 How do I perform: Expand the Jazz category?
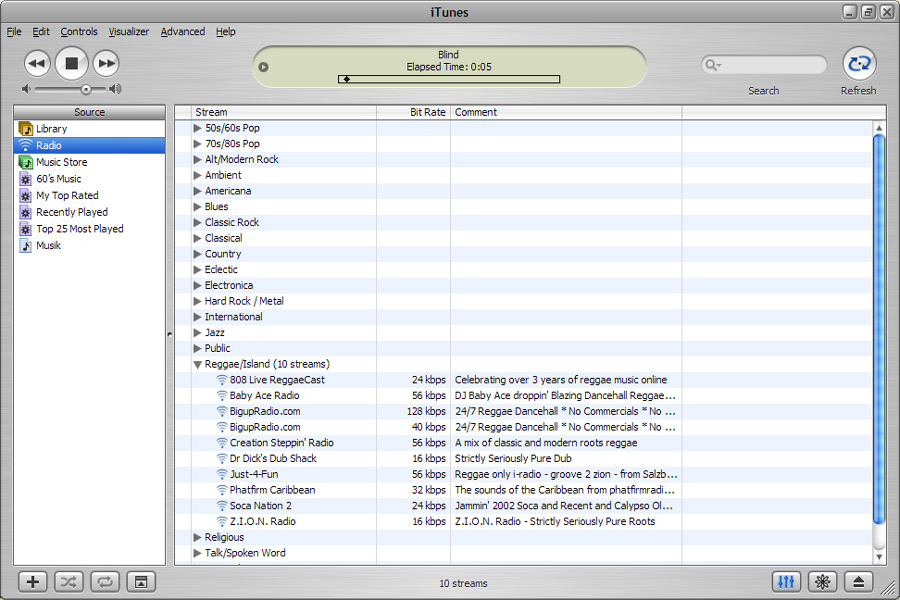[197, 332]
